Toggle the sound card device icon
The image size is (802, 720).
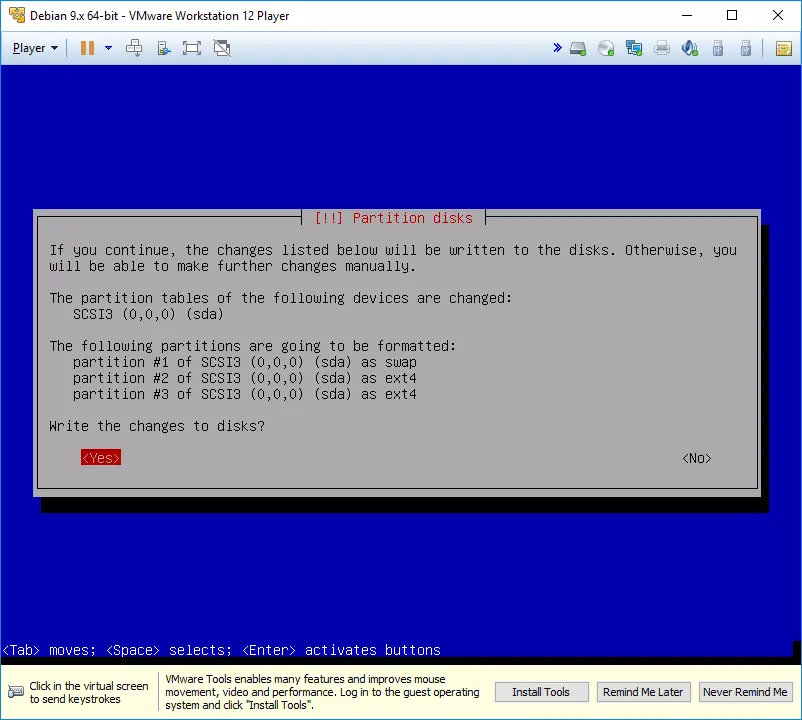pos(690,48)
